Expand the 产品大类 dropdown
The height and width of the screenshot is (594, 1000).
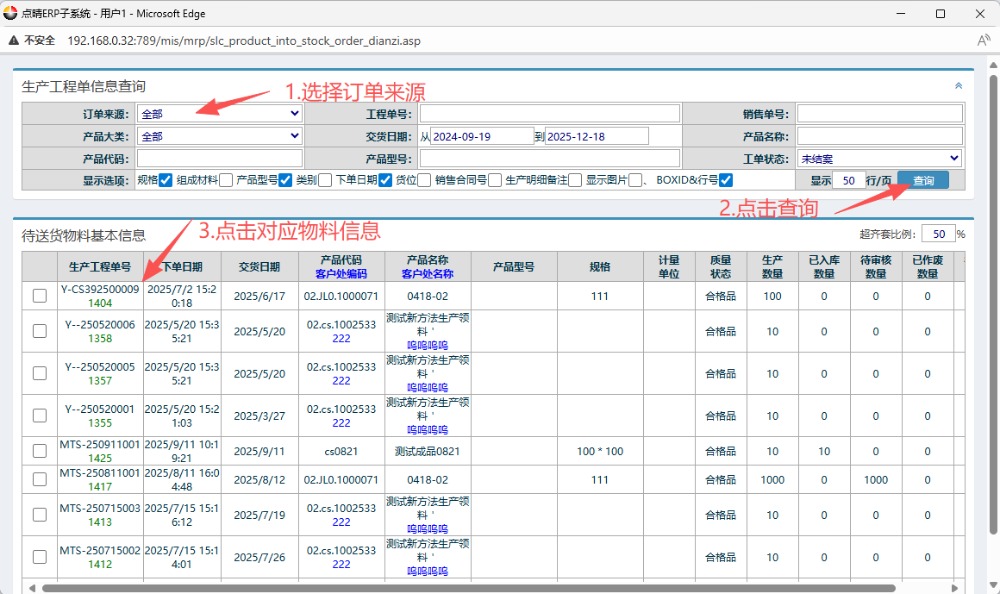pos(219,136)
